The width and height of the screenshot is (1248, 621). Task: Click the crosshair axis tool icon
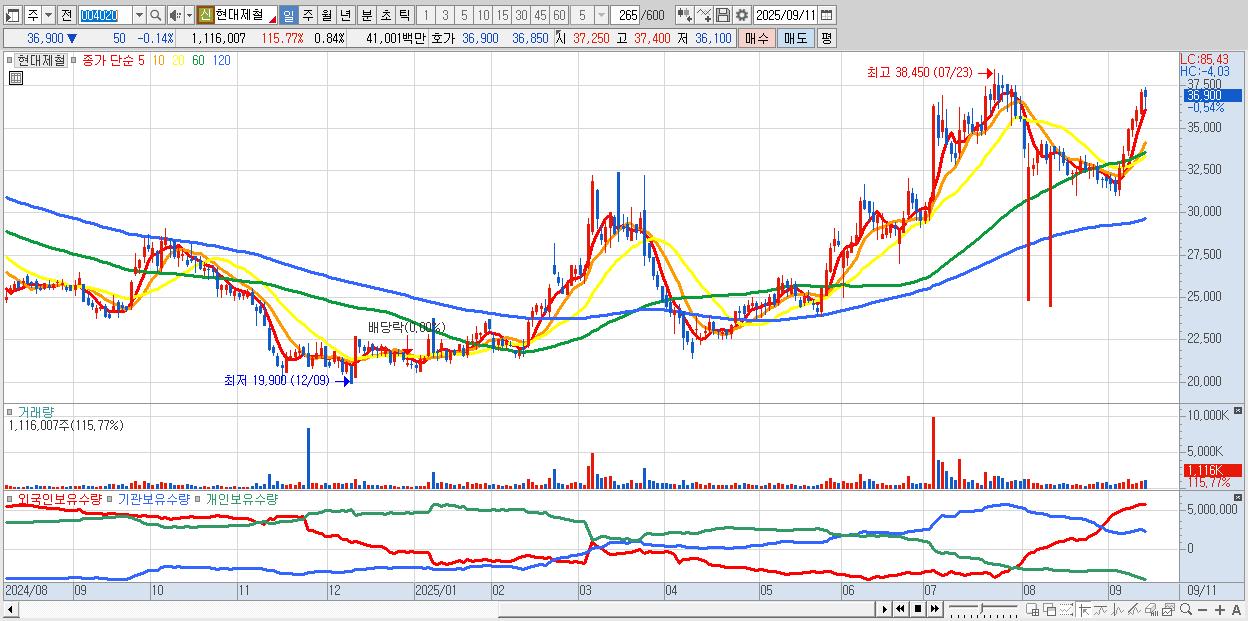(1085, 609)
